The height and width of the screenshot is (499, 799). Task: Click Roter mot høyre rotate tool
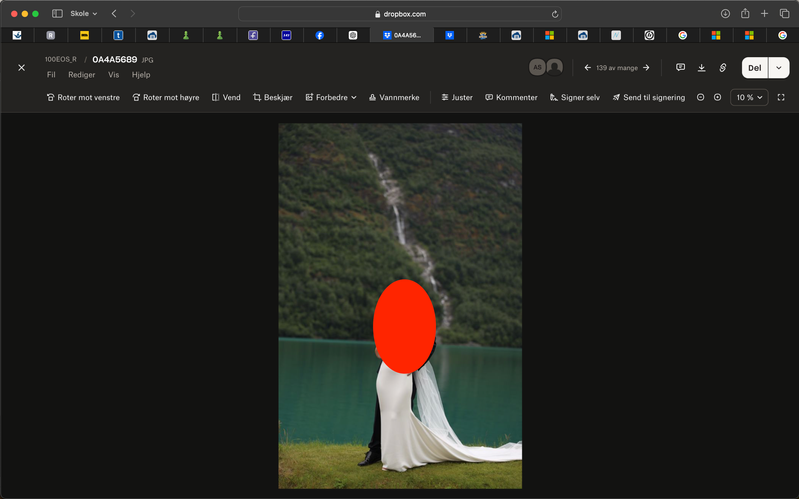166,98
